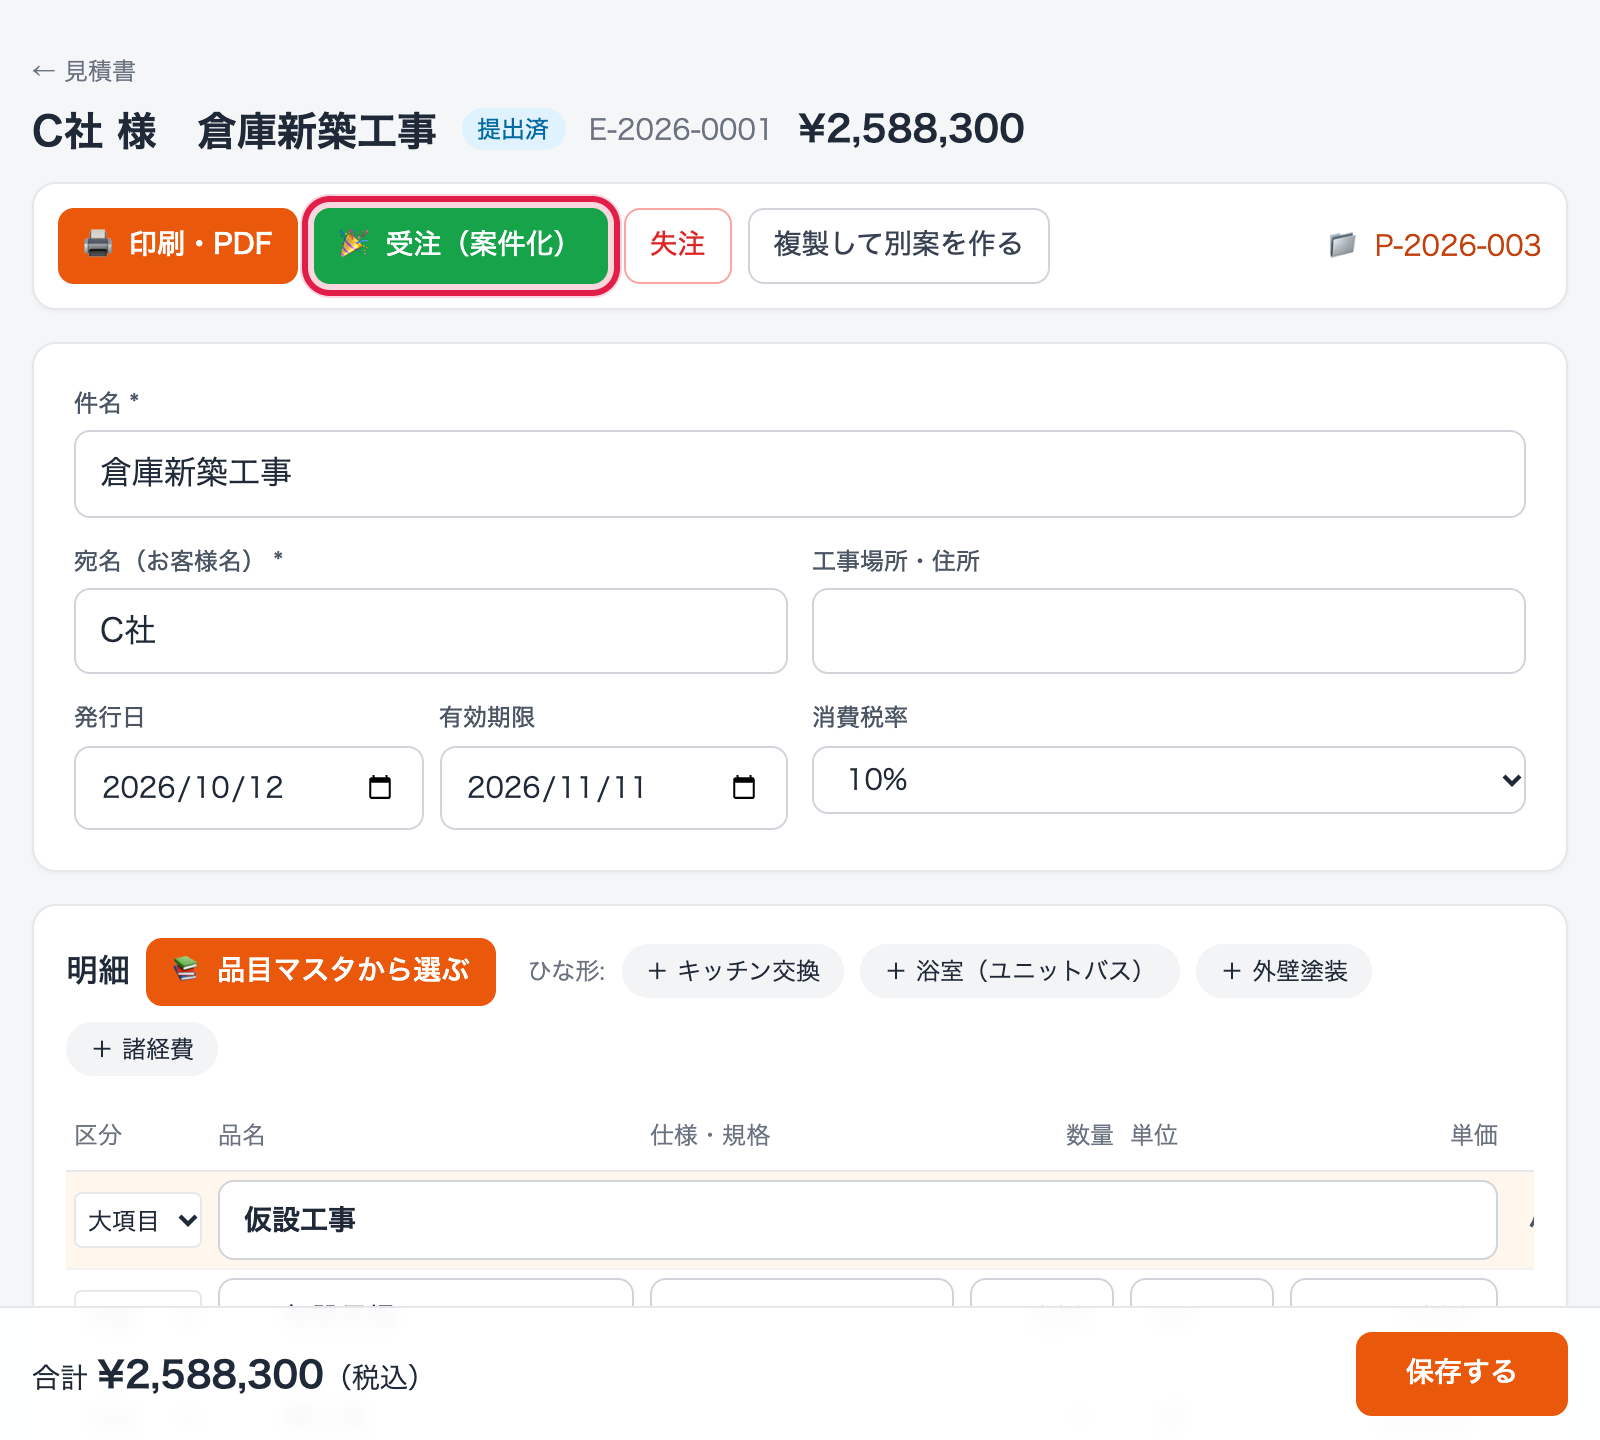Viewport: 1600px width, 1440px height.
Task: Click the 合計 ¥2,588,300 (税込) footer total
Action: (x=226, y=1375)
